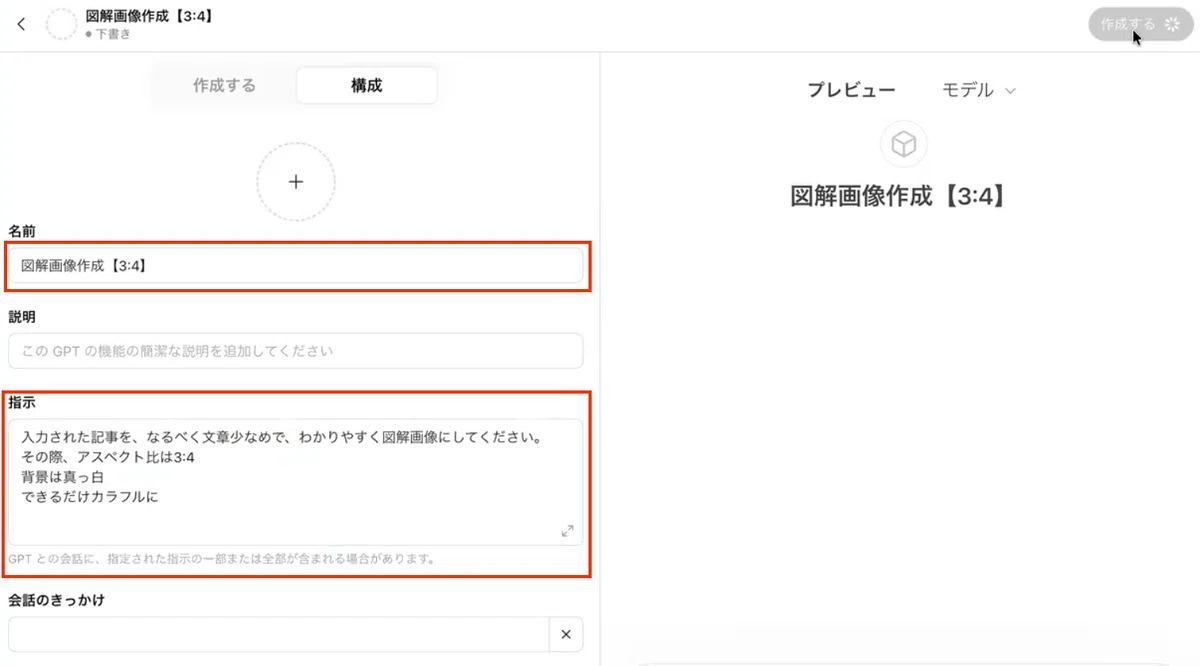Open the モデル dropdown
Screen dimensions: 1200x666
978,90
